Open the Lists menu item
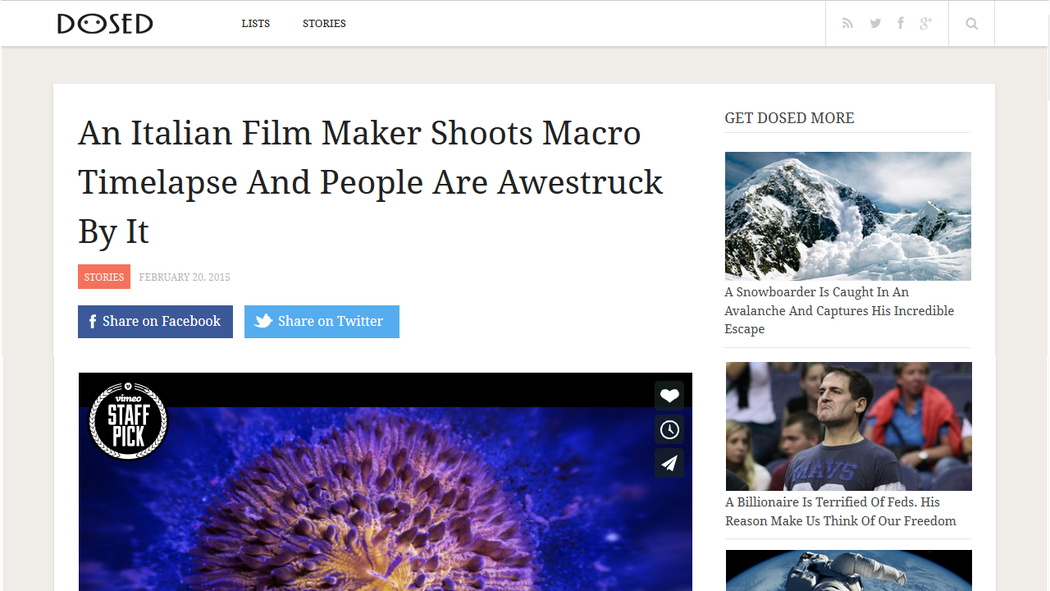The height and width of the screenshot is (591, 1050). tap(256, 23)
